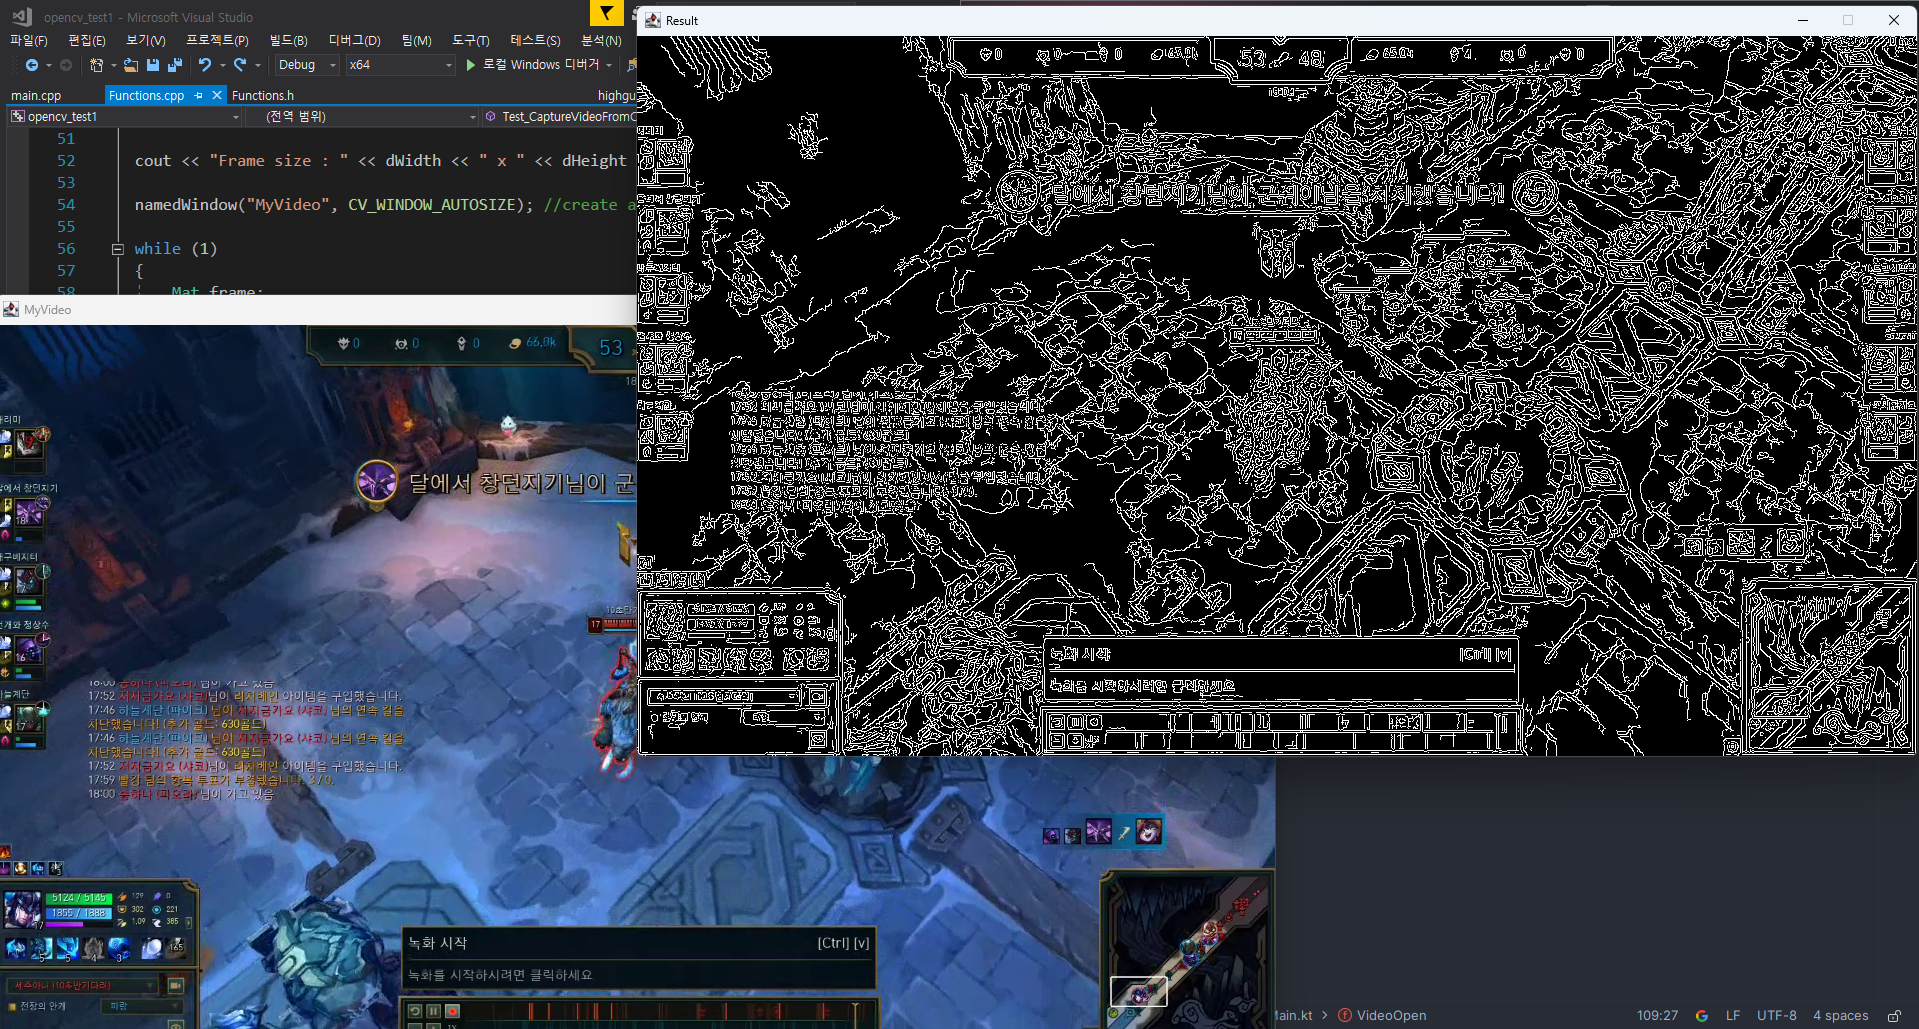The height and width of the screenshot is (1029, 1919).
Task: Click the Visual Studio logo icon
Action: [22, 16]
